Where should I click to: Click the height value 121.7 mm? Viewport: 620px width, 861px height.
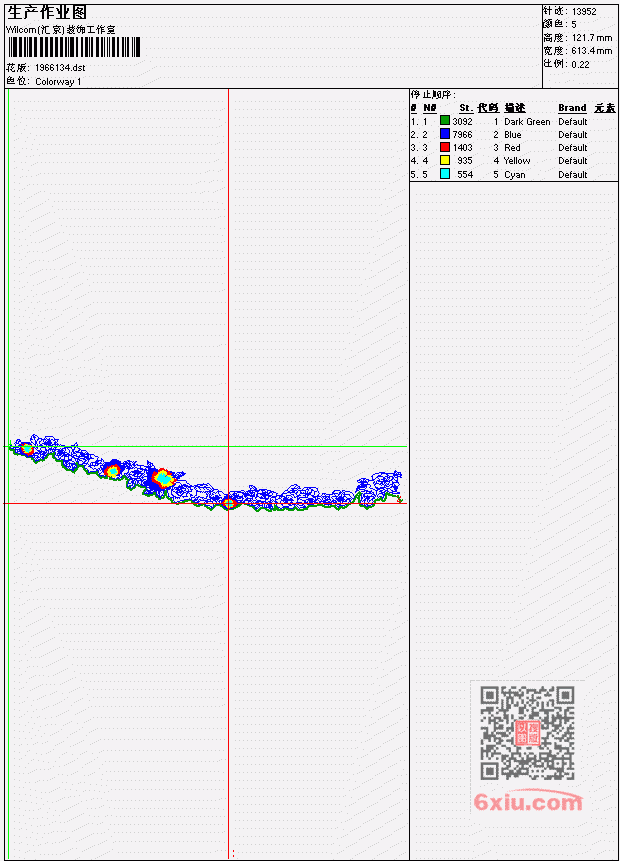click(x=592, y=38)
